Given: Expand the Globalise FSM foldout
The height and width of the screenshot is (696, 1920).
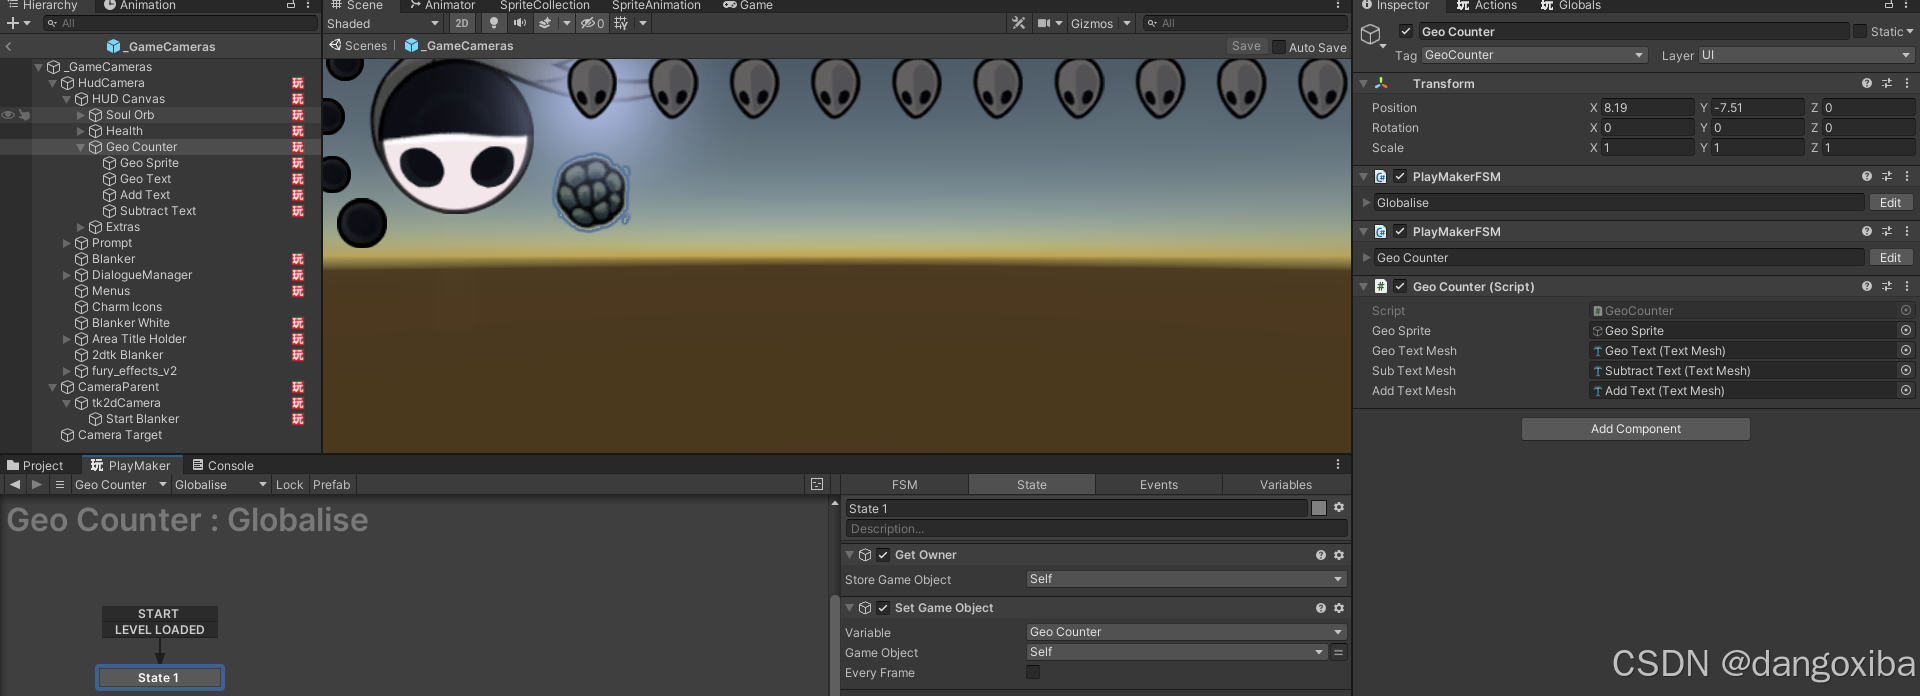Looking at the screenshot, I should [1366, 203].
